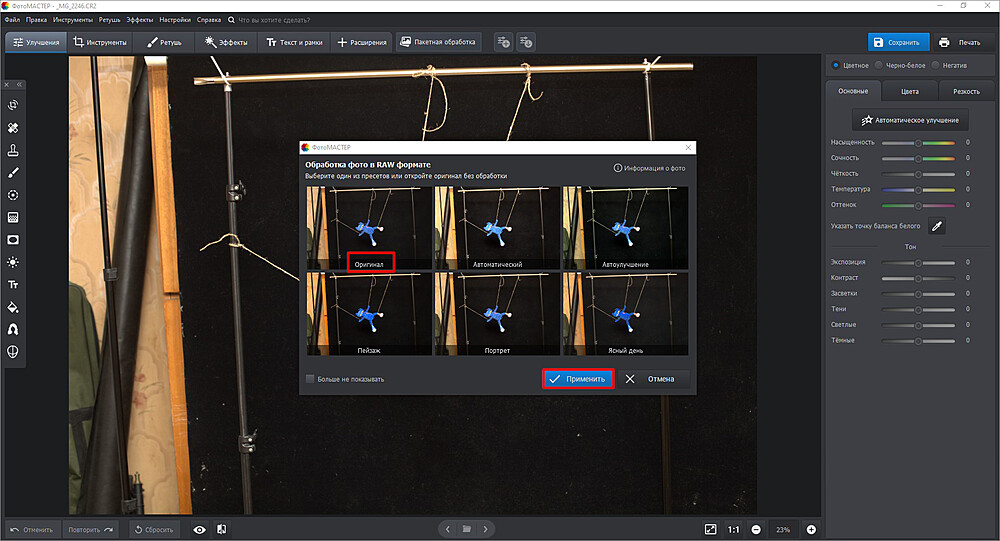Image resolution: width=1000 pixels, height=541 pixels.
Task: Click the 'Насыщенность' slider handle
Action: click(917, 143)
